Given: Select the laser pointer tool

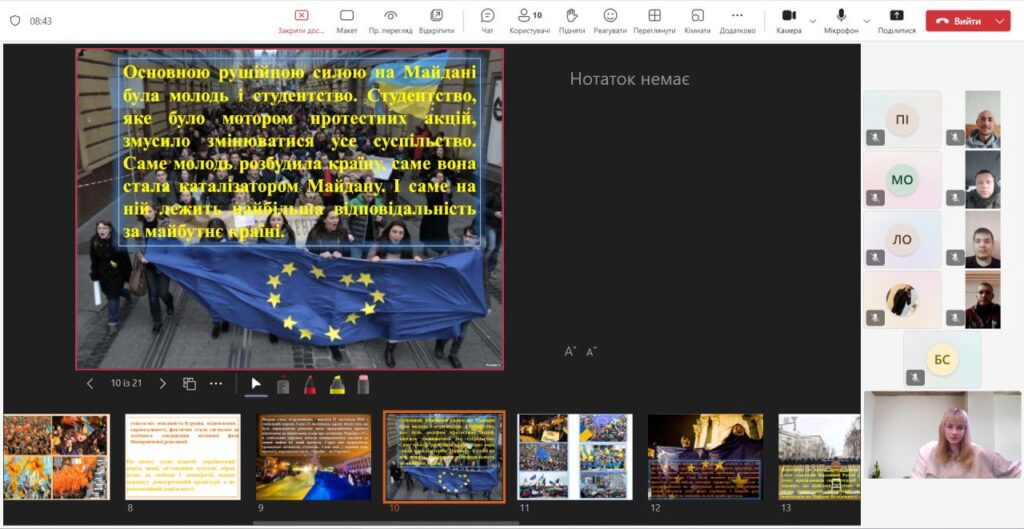Looking at the screenshot, I should [283, 384].
